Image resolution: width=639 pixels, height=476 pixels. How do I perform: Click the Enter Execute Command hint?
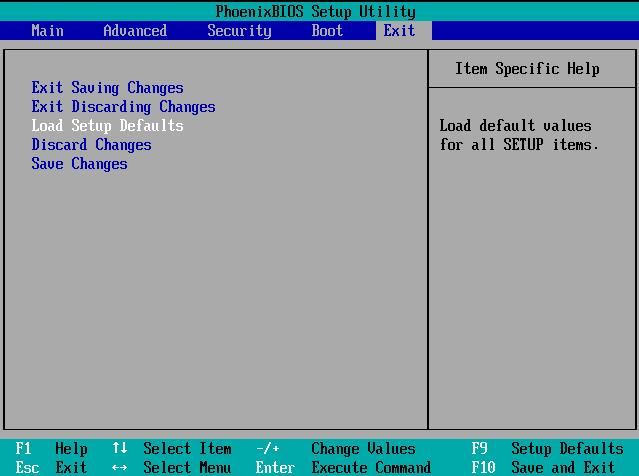point(343,467)
